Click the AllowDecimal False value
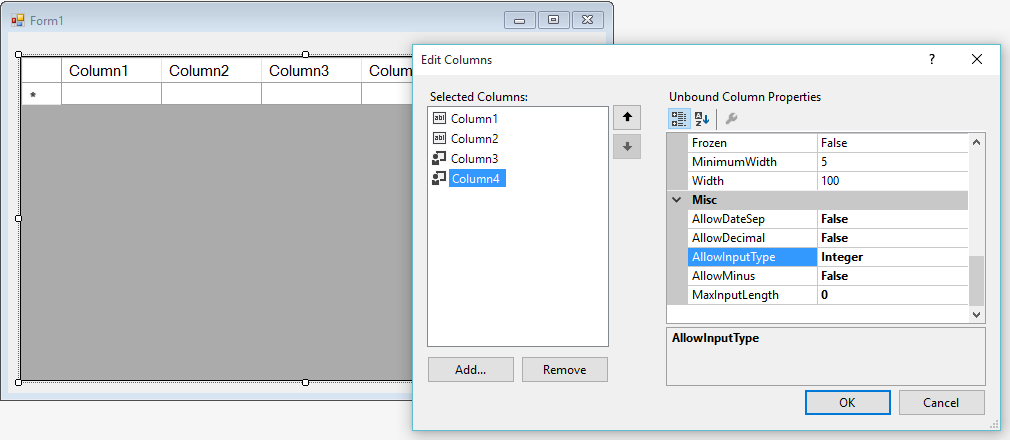This screenshot has height=440, width=1010. coord(892,238)
